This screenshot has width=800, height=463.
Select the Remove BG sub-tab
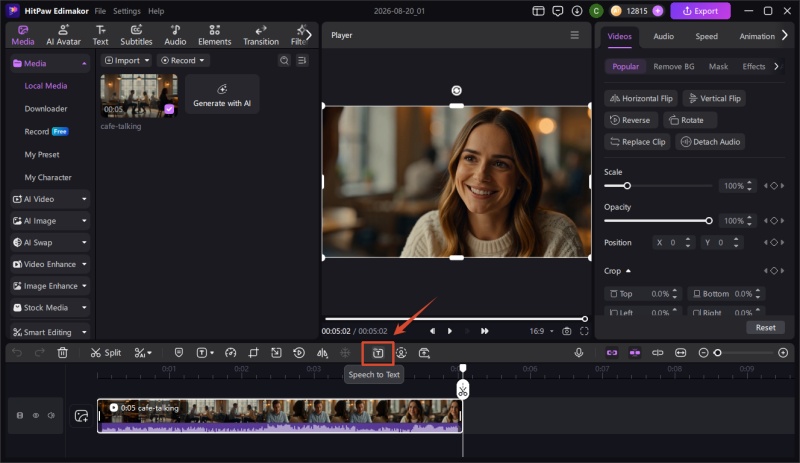pyautogui.click(x=673, y=66)
